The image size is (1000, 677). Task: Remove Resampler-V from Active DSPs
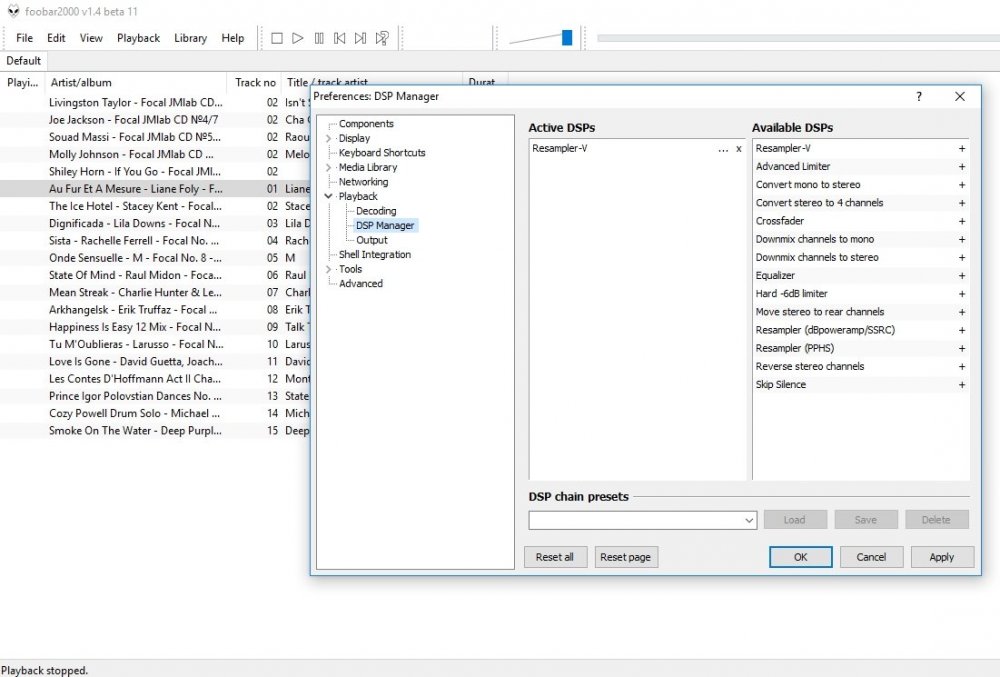(x=739, y=149)
